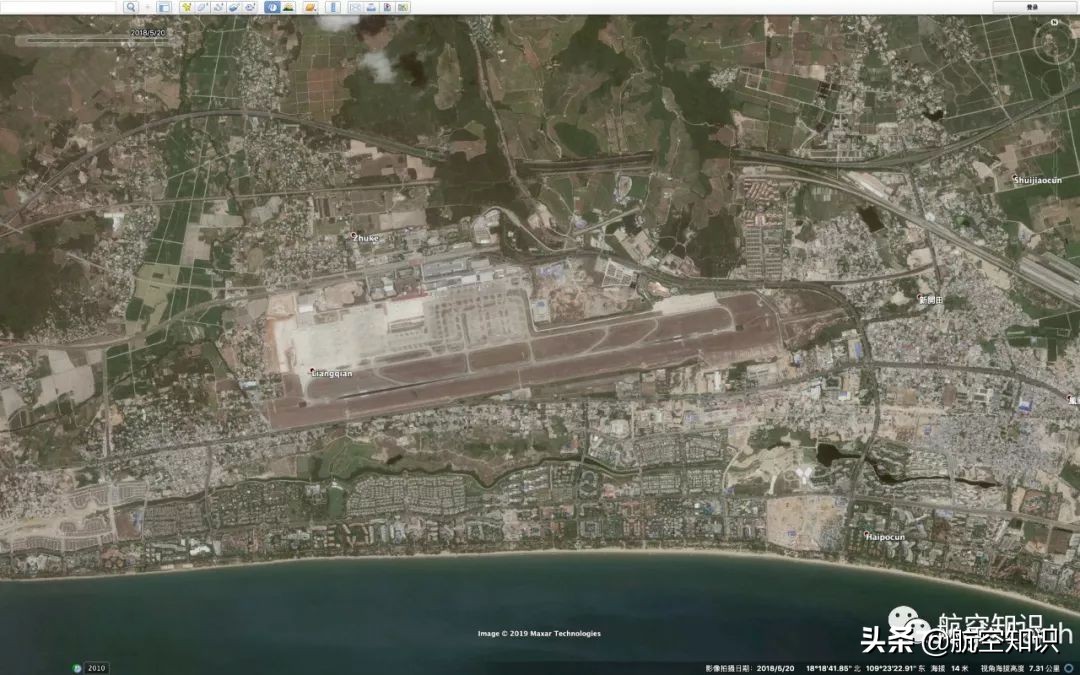Screen dimensions: 1080x675
Task: Click the print icon in toolbar
Action: (371, 7)
